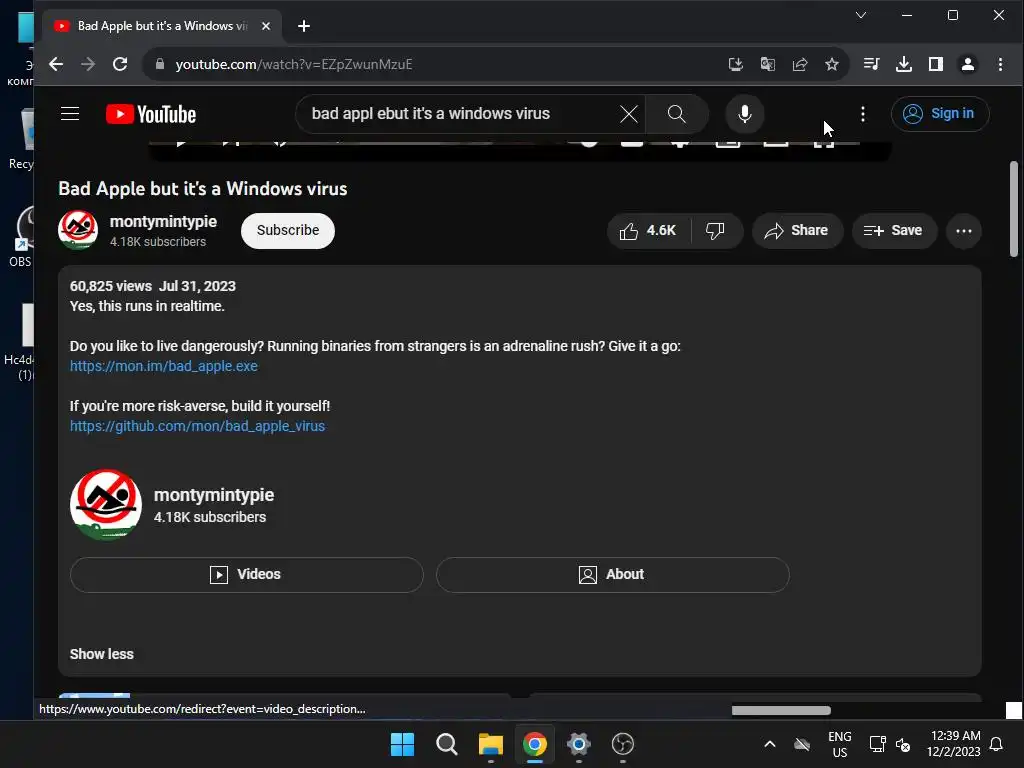Screen dimensions: 1024x768
Task: Share this video
Action: (x=797, y=231)
